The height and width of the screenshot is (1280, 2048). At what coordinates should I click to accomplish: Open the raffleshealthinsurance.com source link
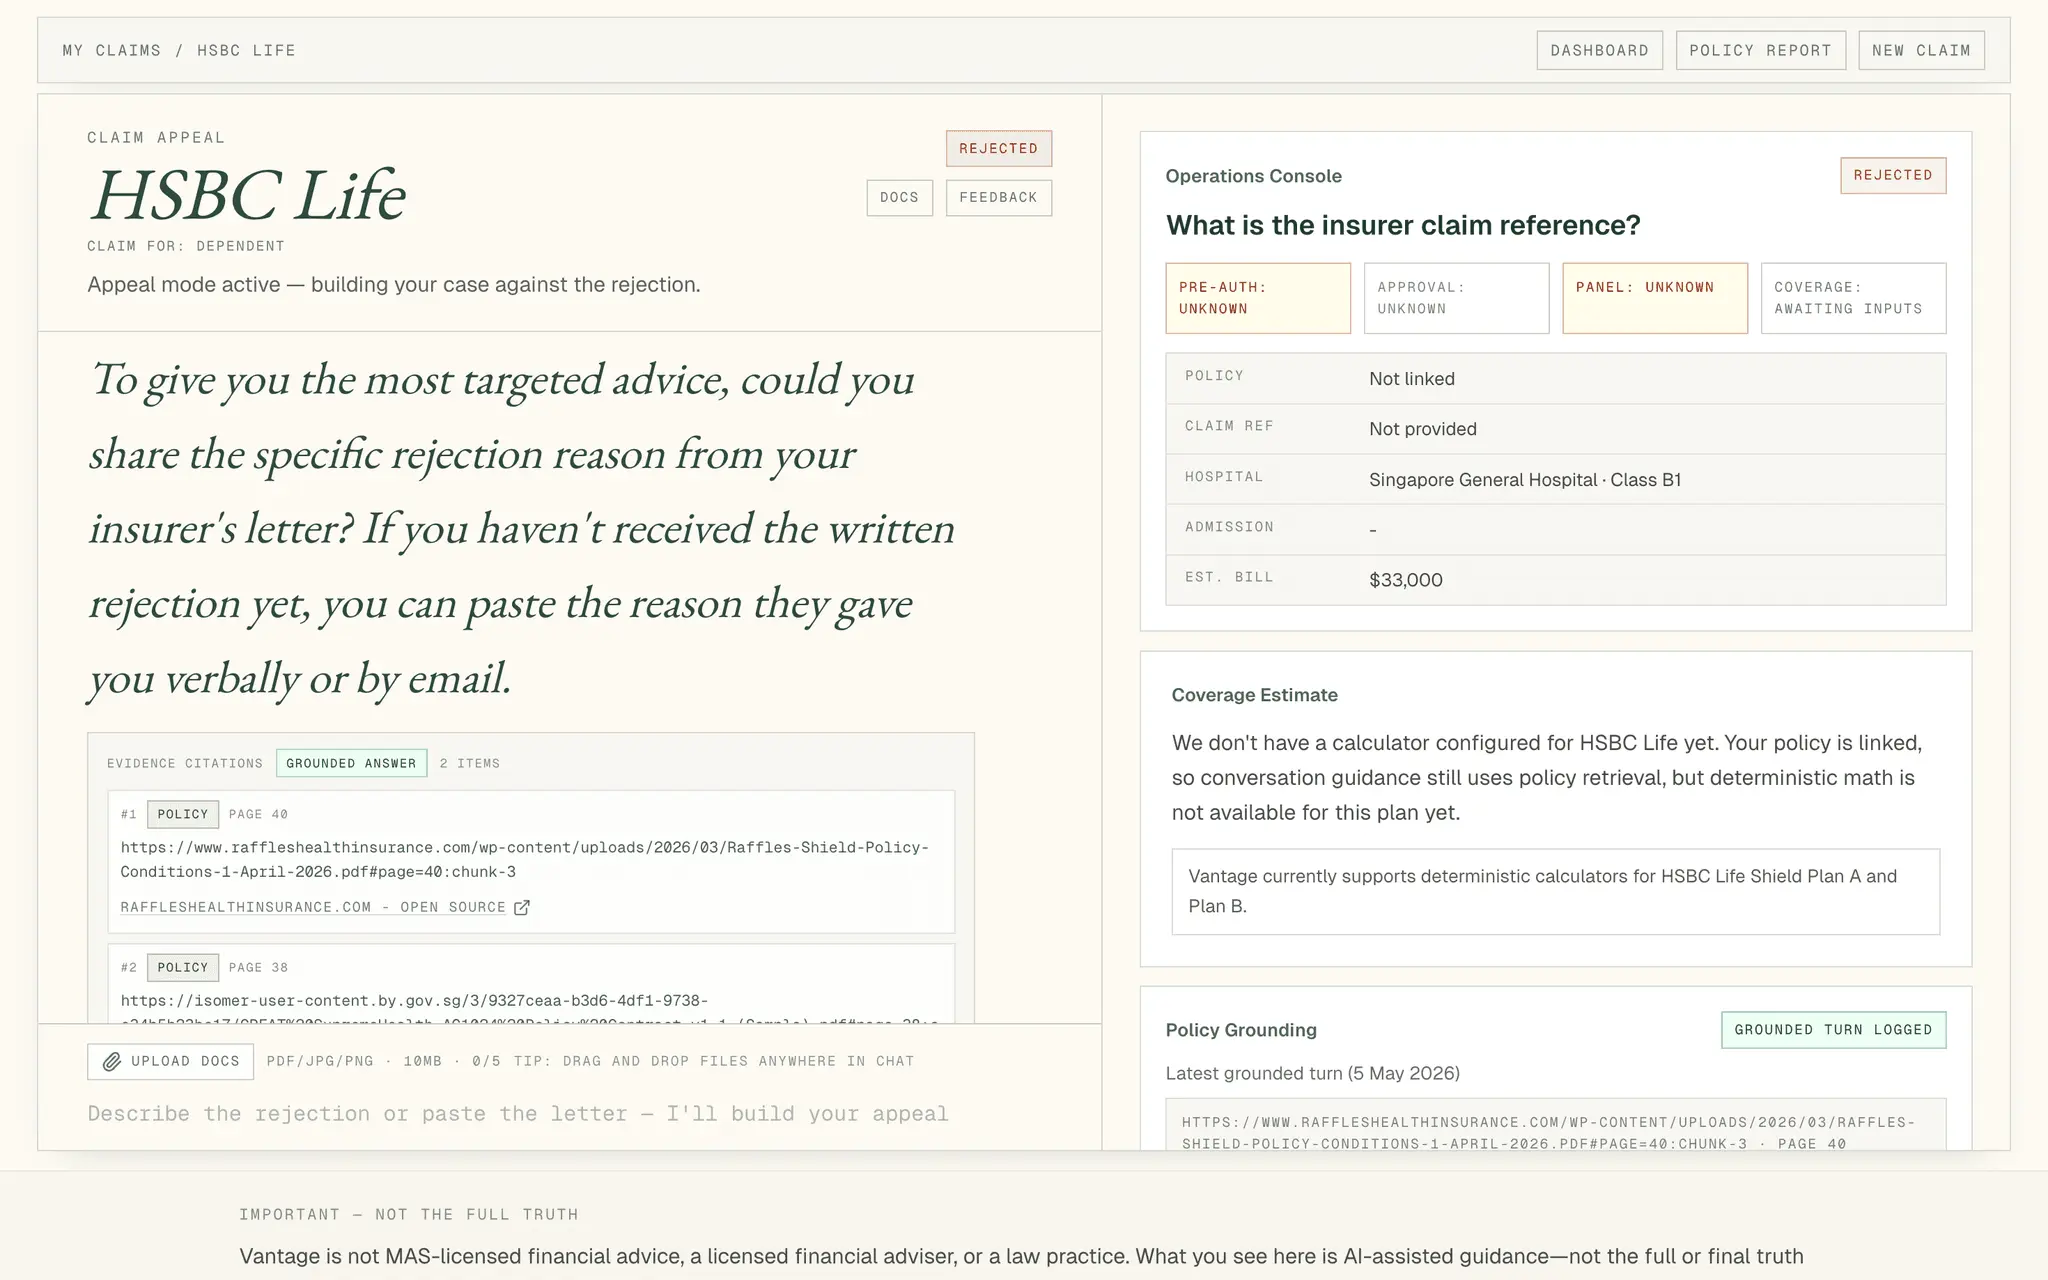coord(325,907)
